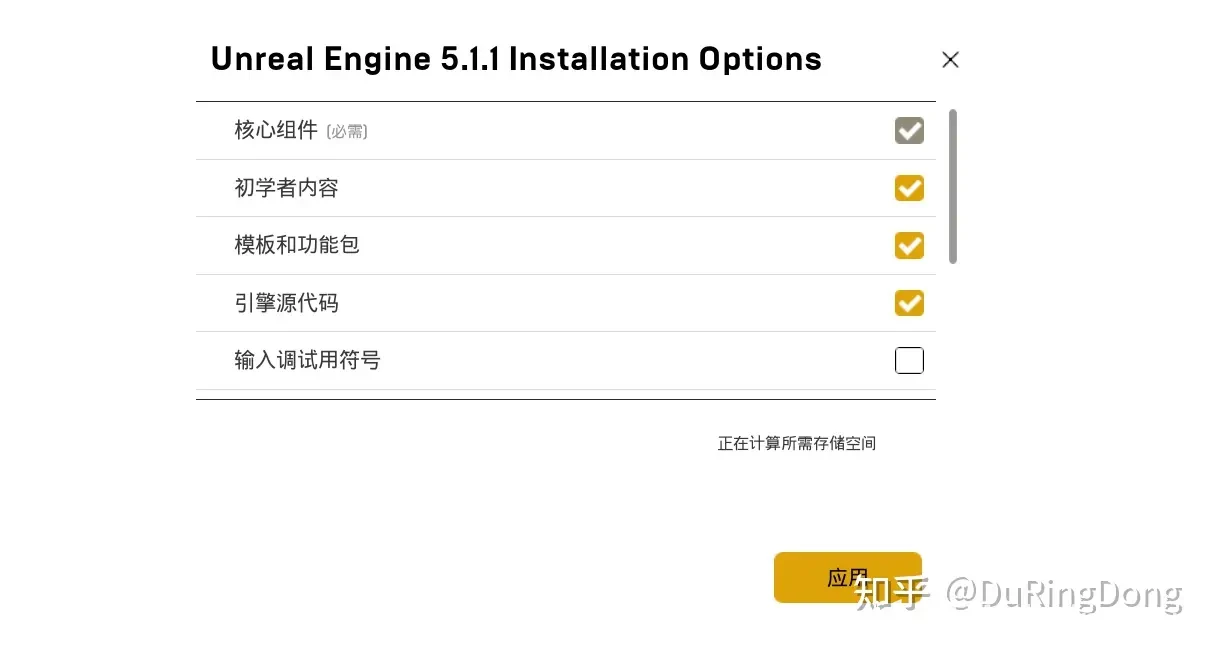Disable the 模板和功能包 checkbox
Screen dimensions: 1212x647
click(909, 245)
